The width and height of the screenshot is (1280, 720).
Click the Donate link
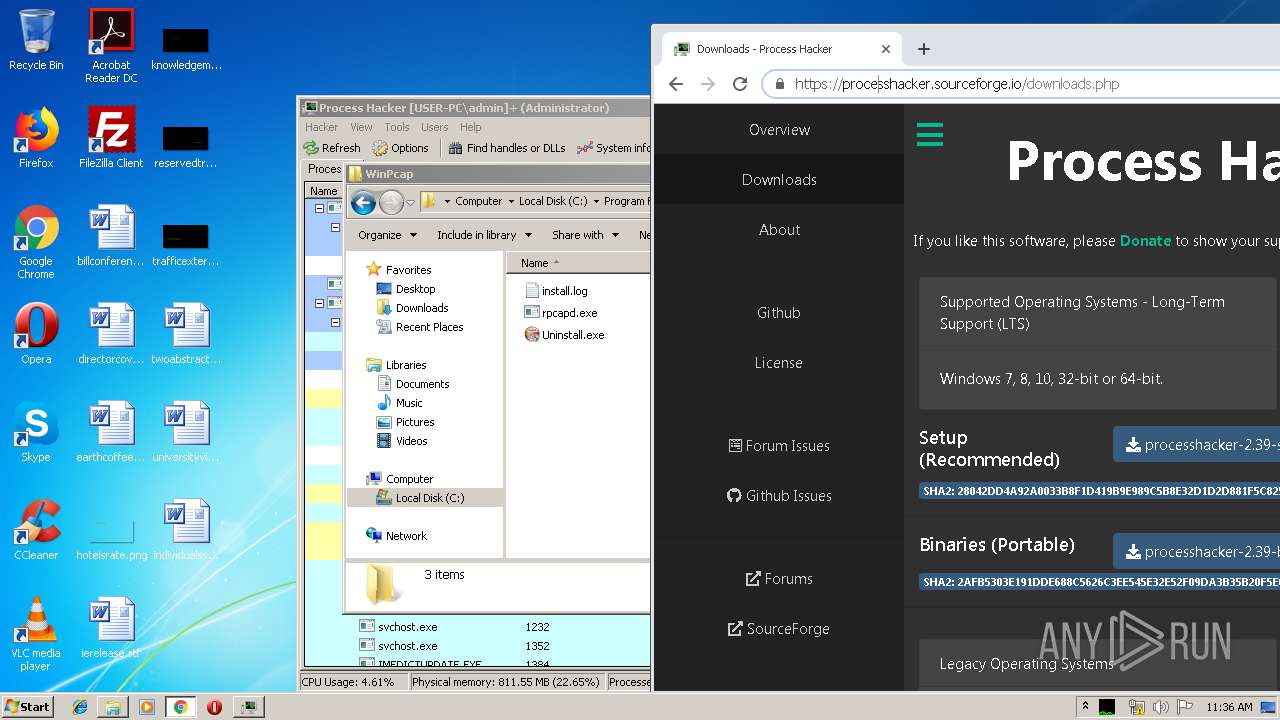[x=1145, y=241]
